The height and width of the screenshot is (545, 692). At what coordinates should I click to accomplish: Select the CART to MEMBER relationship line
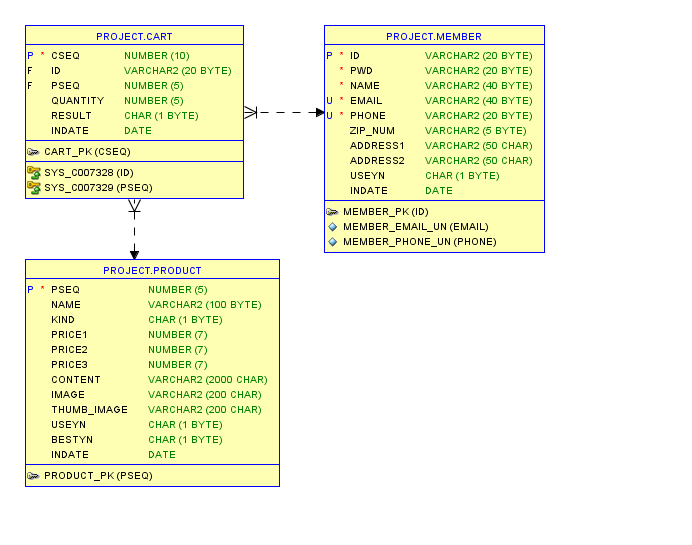(284, 113)
